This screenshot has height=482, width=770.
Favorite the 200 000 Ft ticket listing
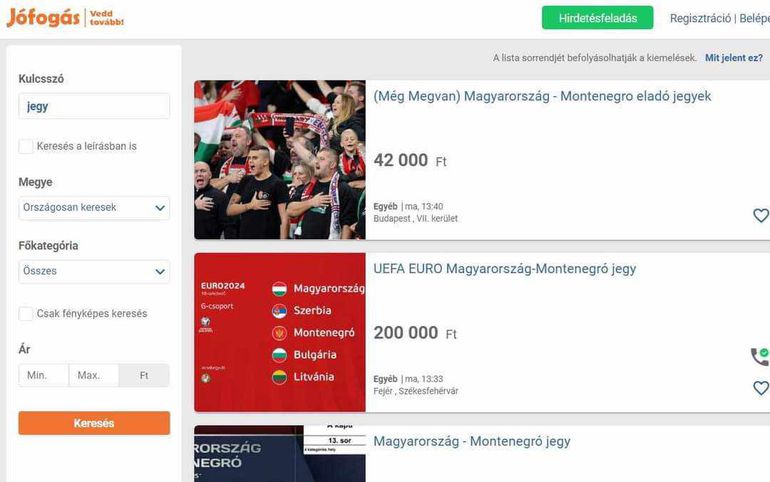761,388
